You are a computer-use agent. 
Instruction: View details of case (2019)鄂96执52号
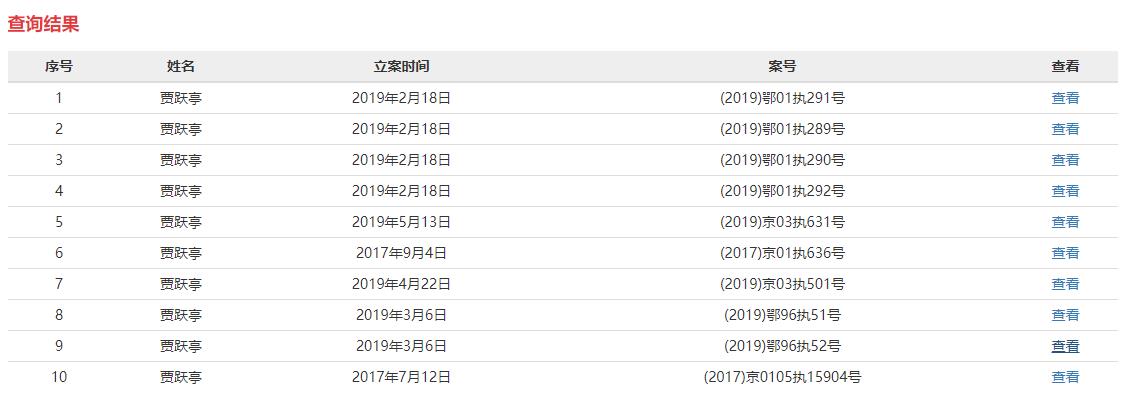point(1065,346)
